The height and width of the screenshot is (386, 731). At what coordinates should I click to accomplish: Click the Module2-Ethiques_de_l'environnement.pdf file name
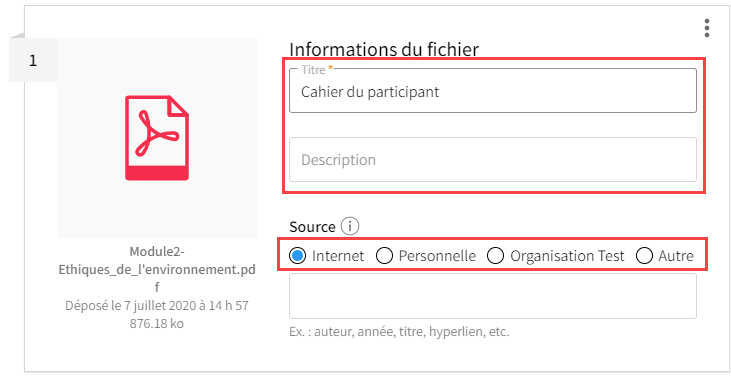pyautogui.click(x=157, y=269)
